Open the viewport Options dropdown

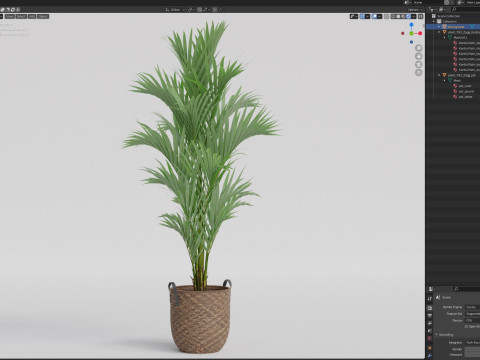415,10
